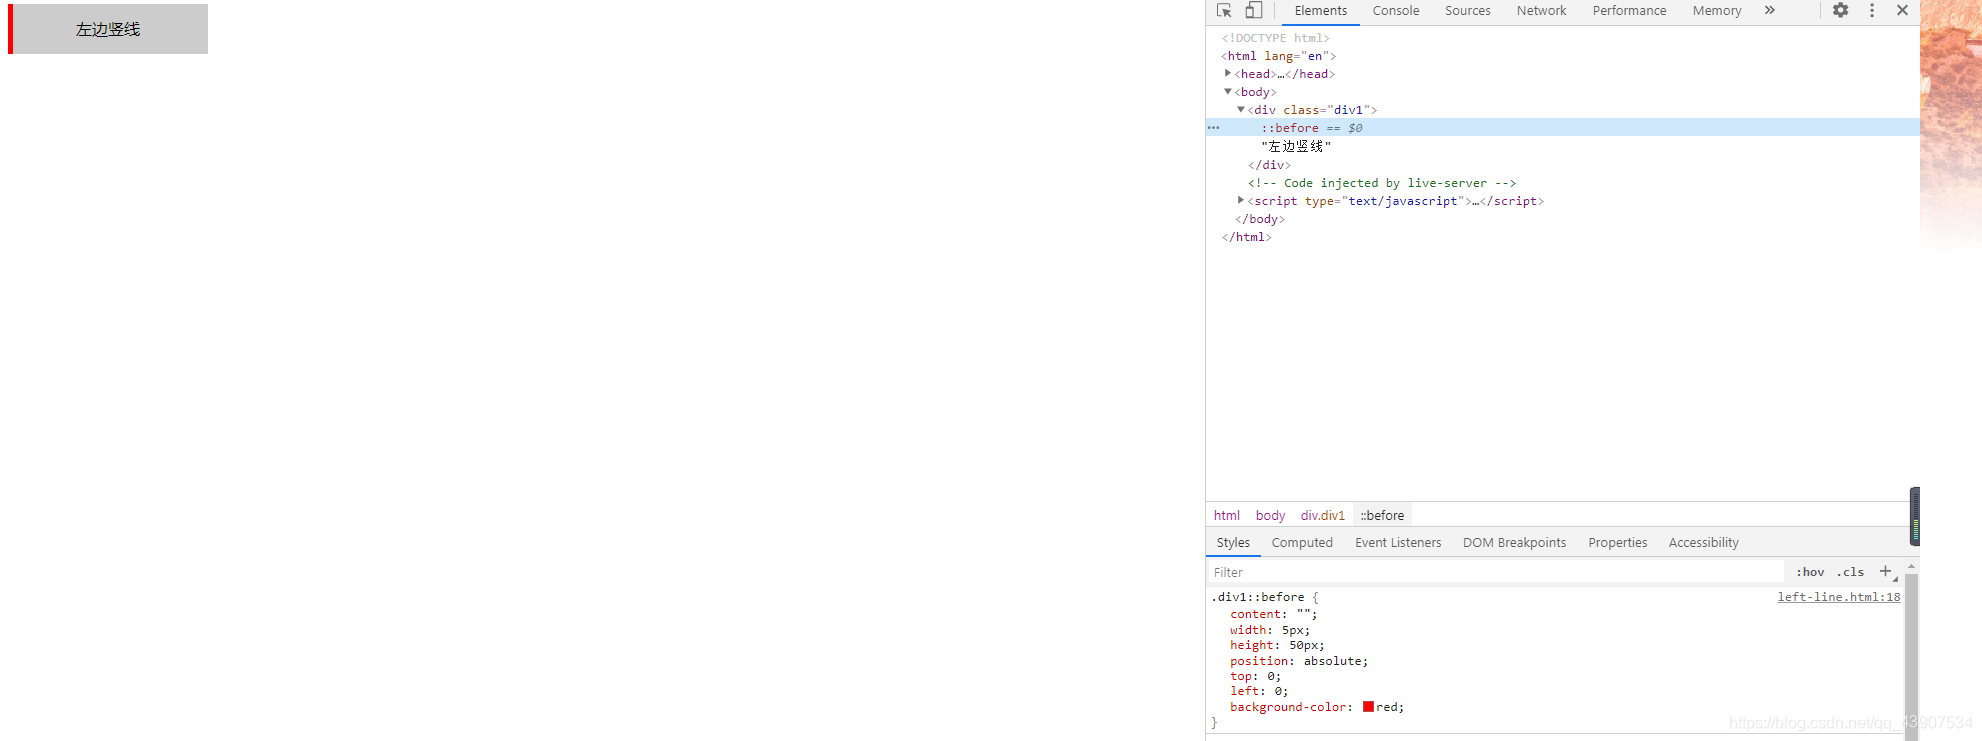The image size is (1982, 741).
Task: Add new style rule plus icon
Action: [x=1885, y=571]
